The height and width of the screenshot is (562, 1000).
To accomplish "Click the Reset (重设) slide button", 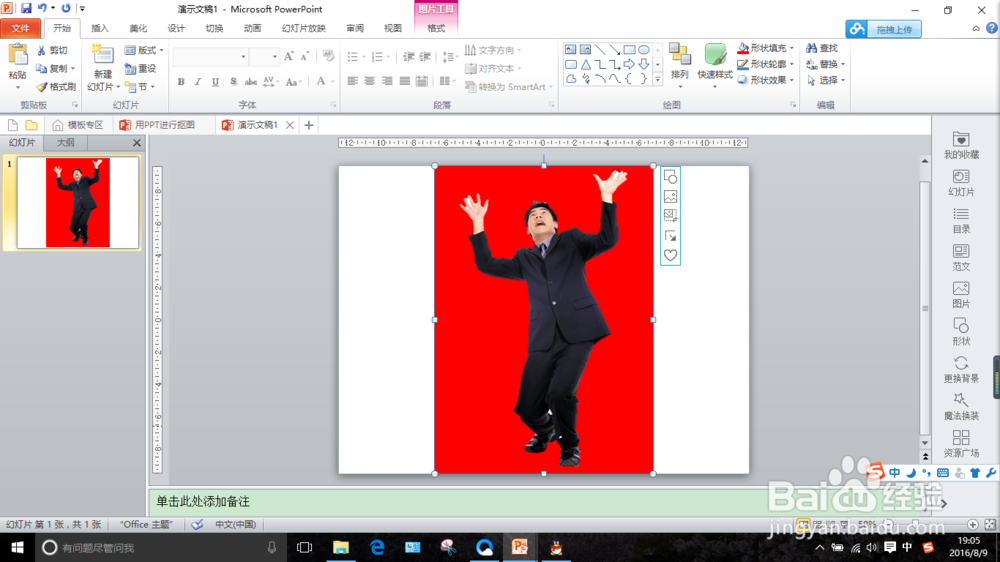I will [141, 69].
